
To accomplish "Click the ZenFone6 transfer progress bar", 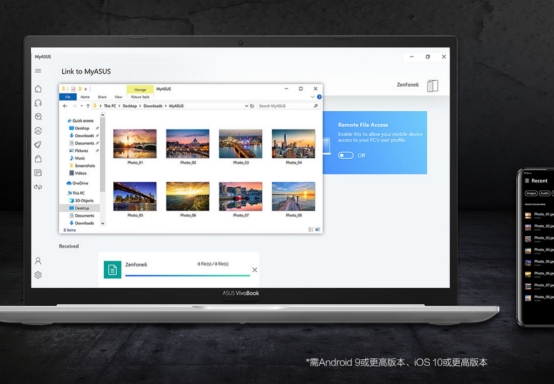I will tap(188, 276).
